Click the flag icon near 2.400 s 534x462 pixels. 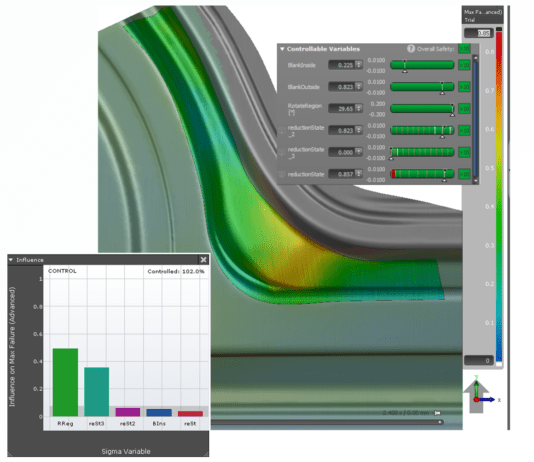(x=437, y=413)
